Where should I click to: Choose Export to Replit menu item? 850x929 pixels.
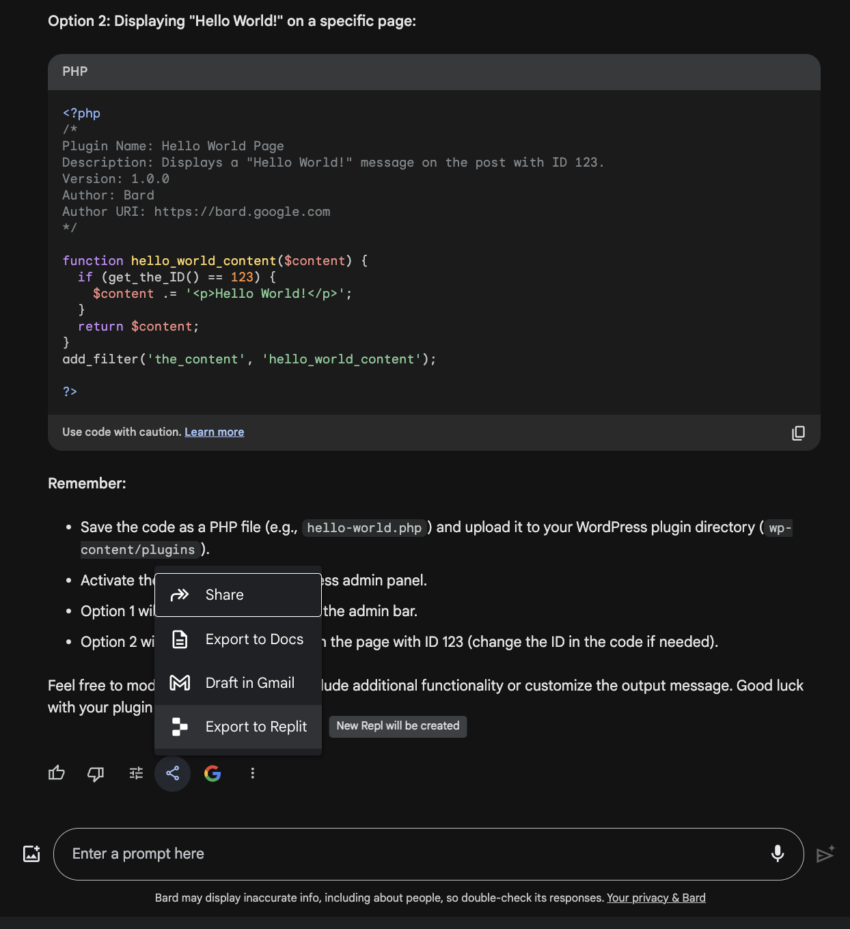pos(238,727)
